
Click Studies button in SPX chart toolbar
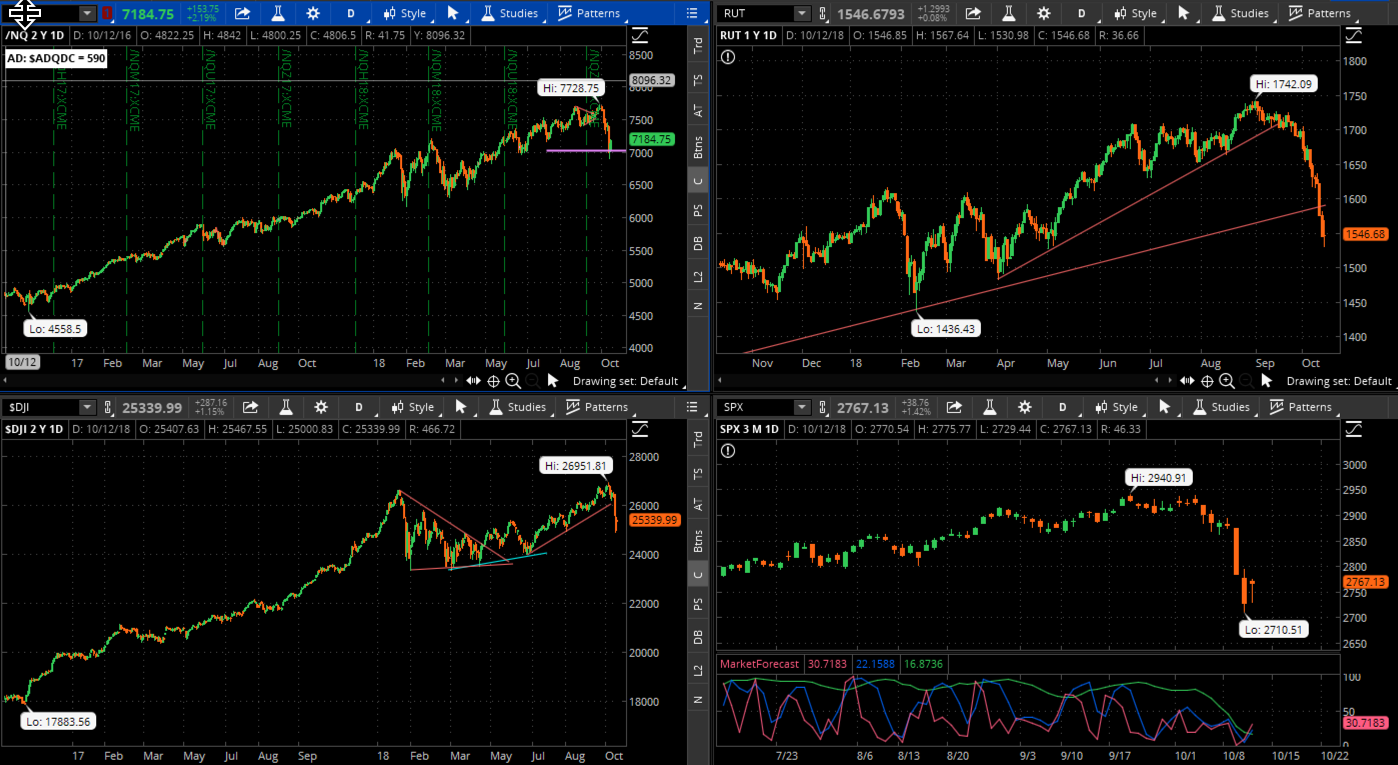point(1220,407)
